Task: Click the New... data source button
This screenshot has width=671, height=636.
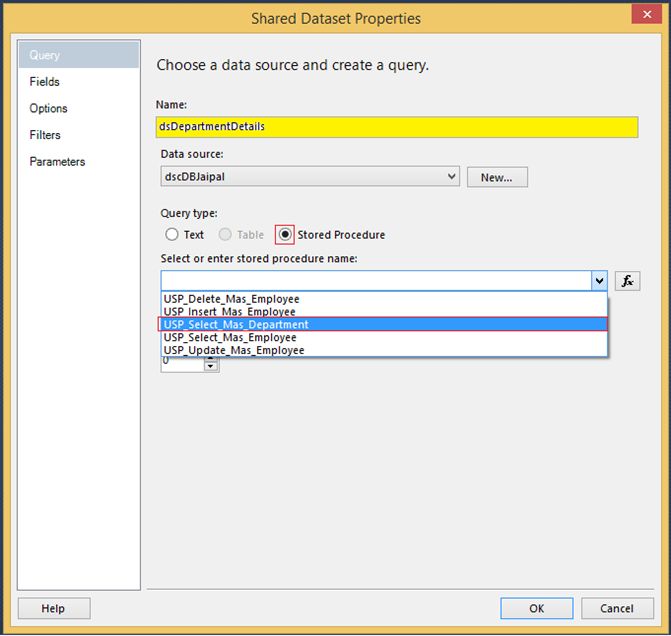Action: tap(497, 177)
